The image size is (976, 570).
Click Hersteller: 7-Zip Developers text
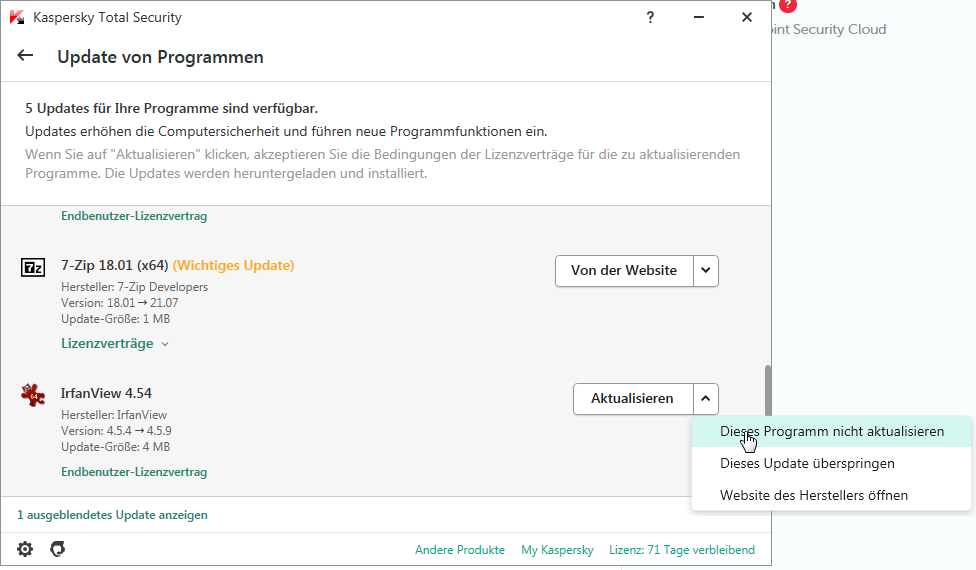[x=134, y=287]
